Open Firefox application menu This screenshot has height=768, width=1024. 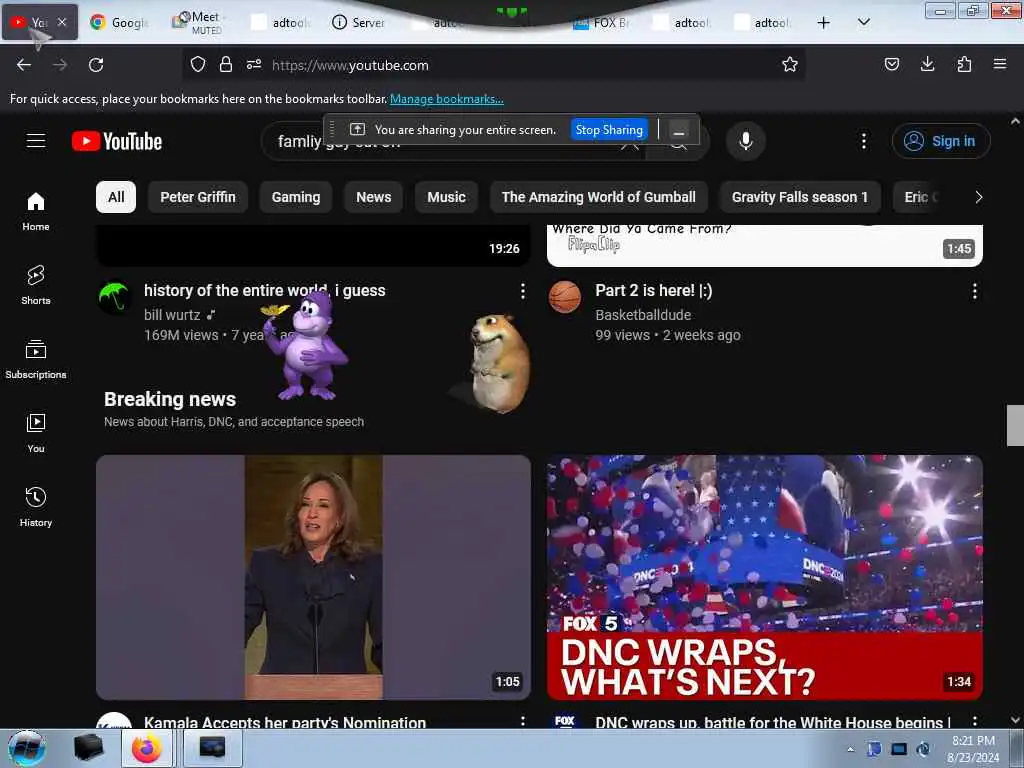1000,64
